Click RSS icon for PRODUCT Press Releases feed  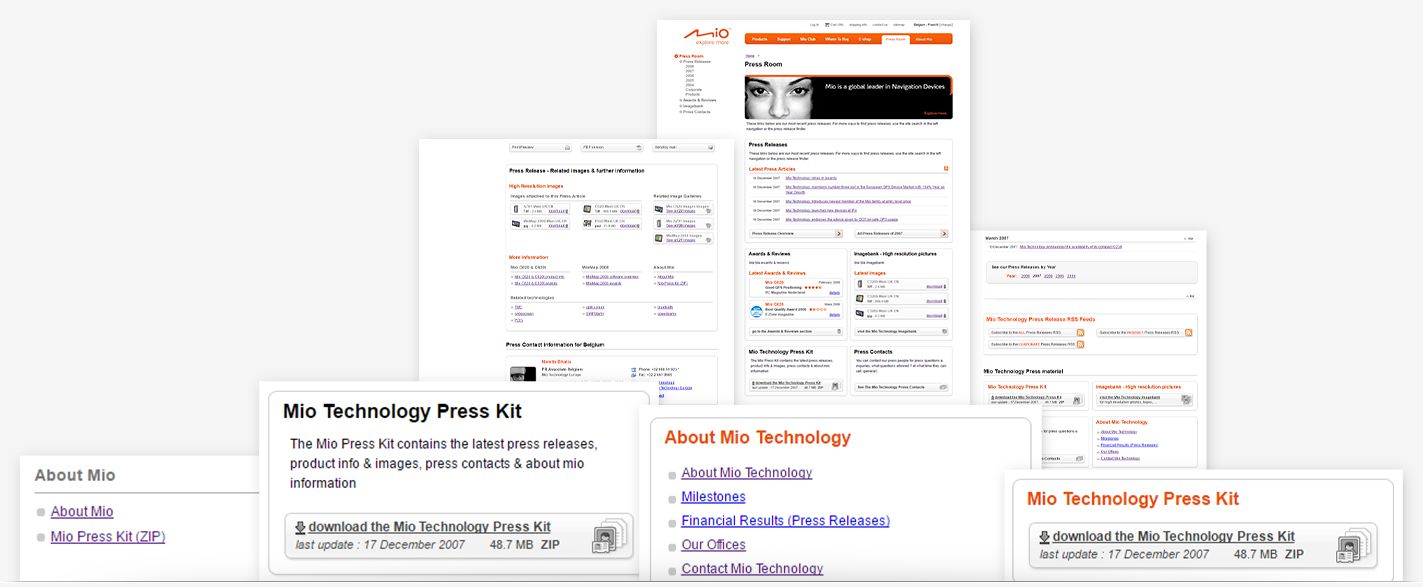(1188, 332)
